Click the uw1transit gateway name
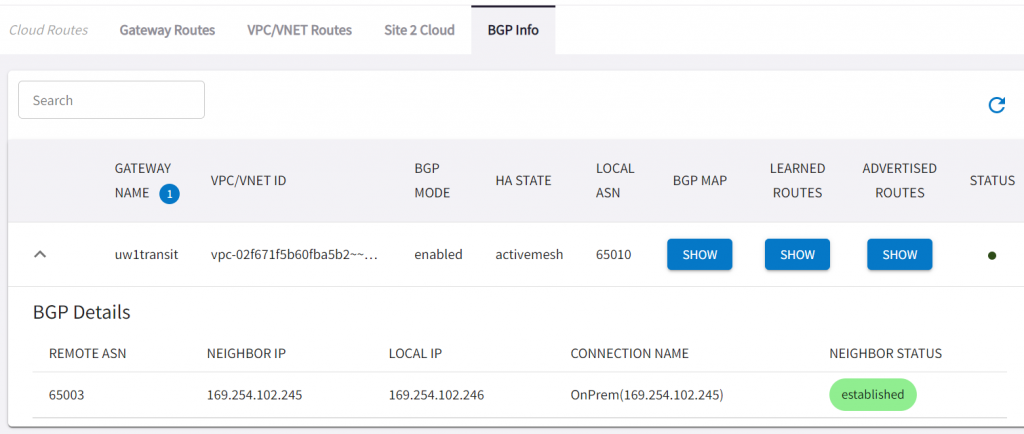Screen dimensions: 1024x434 146,255
